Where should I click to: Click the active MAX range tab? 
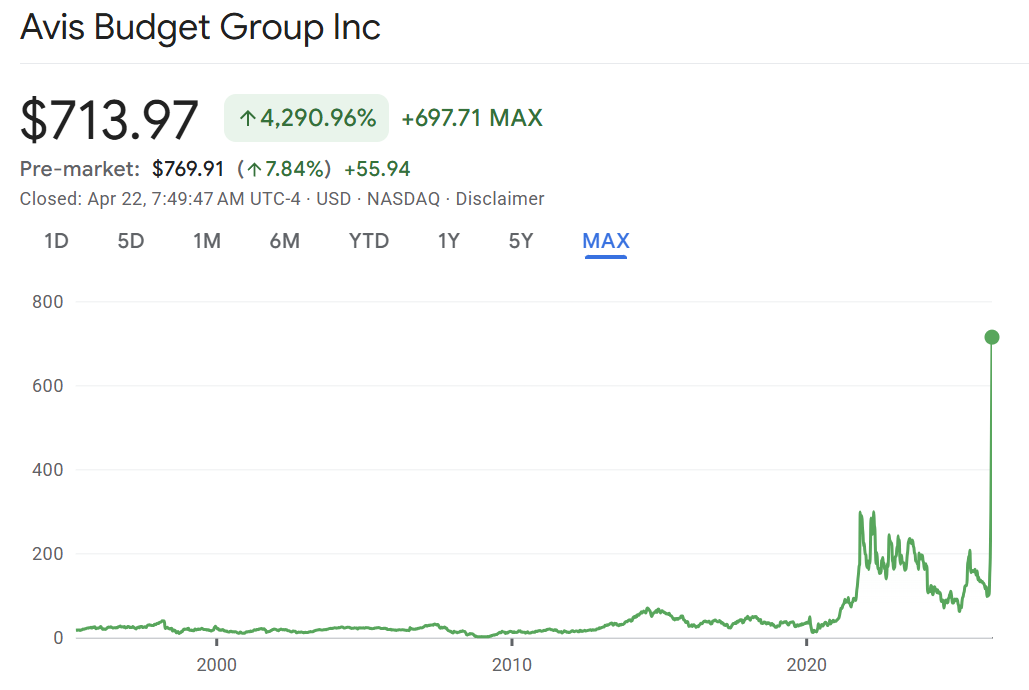pyautogui.click(x=606, y=241)
